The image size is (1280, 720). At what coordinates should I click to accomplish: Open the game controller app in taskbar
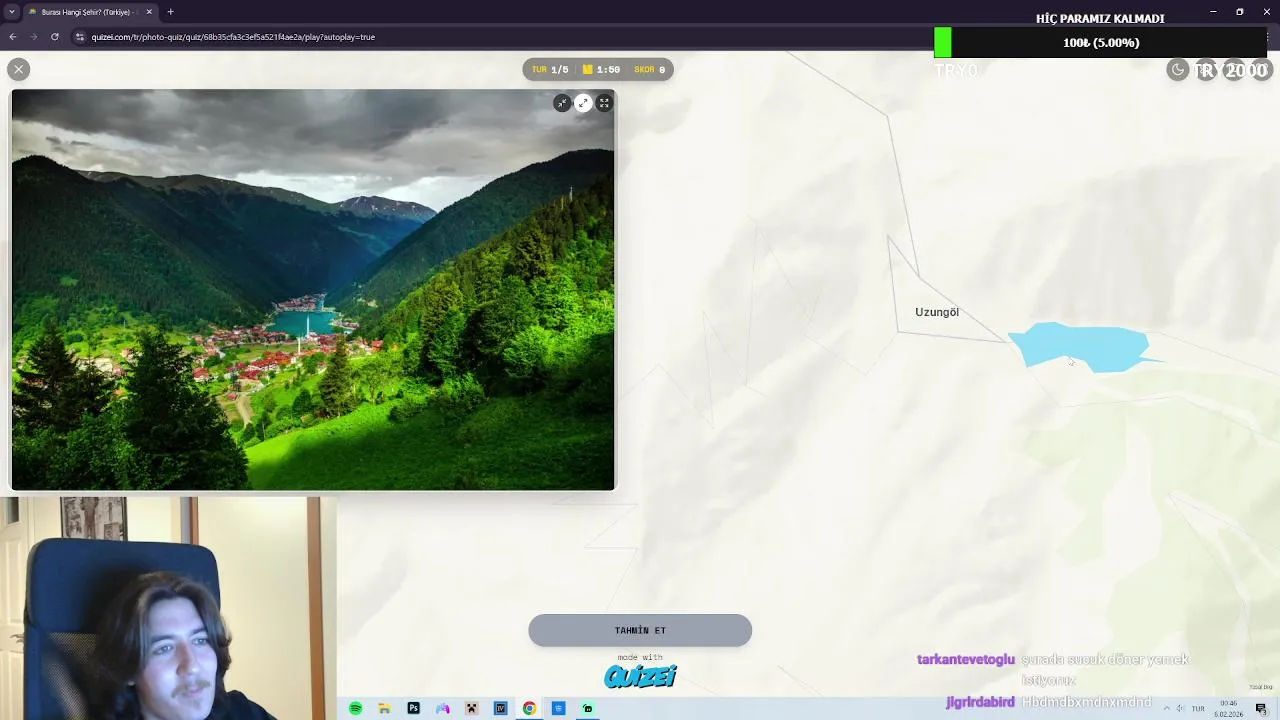click(442, 708)
